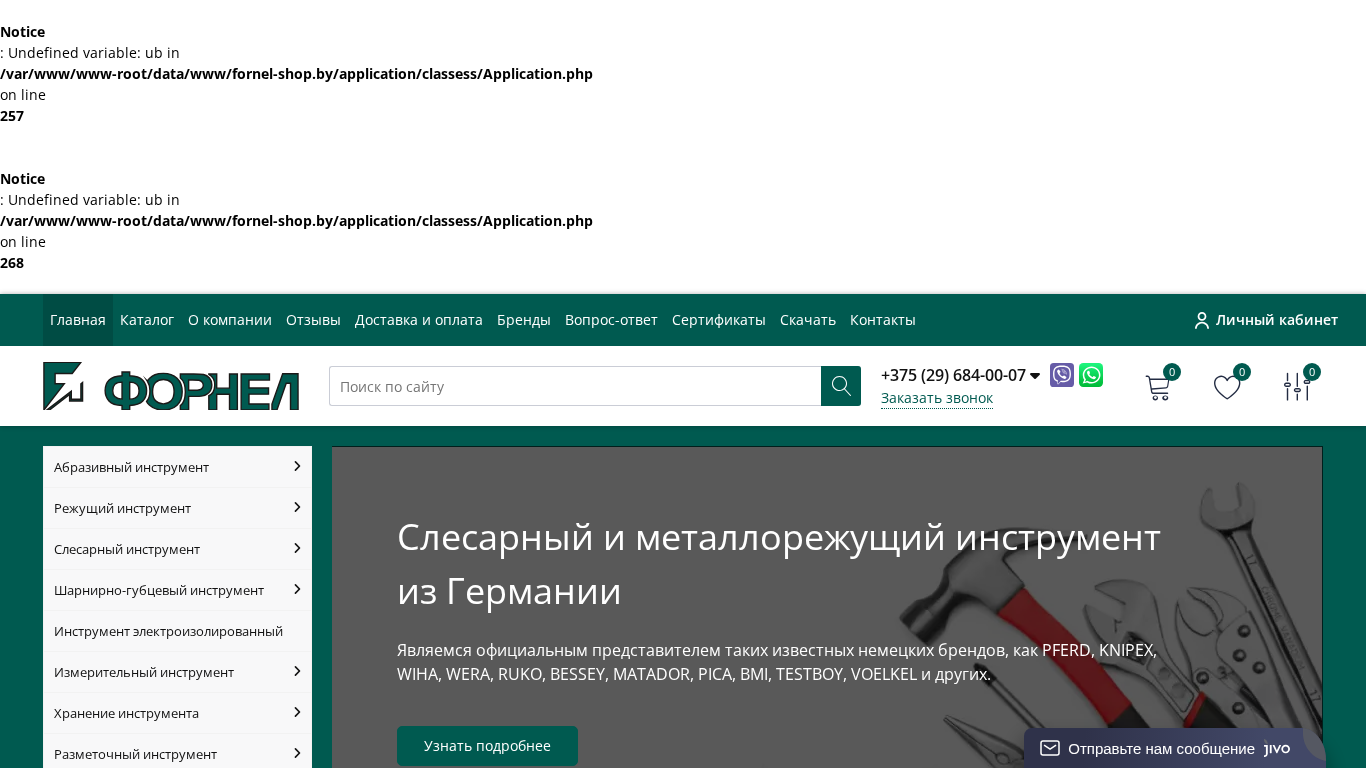This screenshot has height=768, width=1366.
Task: Click the search magnifier button
Action: pos(841,386)
